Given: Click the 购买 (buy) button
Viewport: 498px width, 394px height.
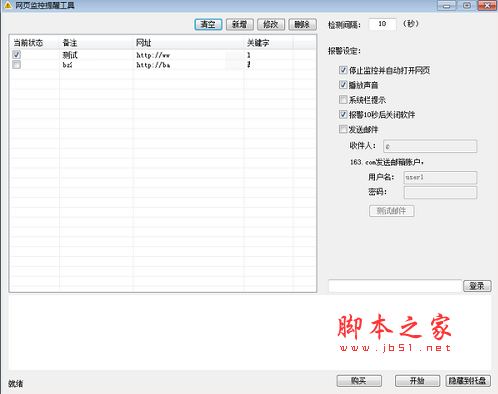Looking at the screenshot, I should coord(359,381).
